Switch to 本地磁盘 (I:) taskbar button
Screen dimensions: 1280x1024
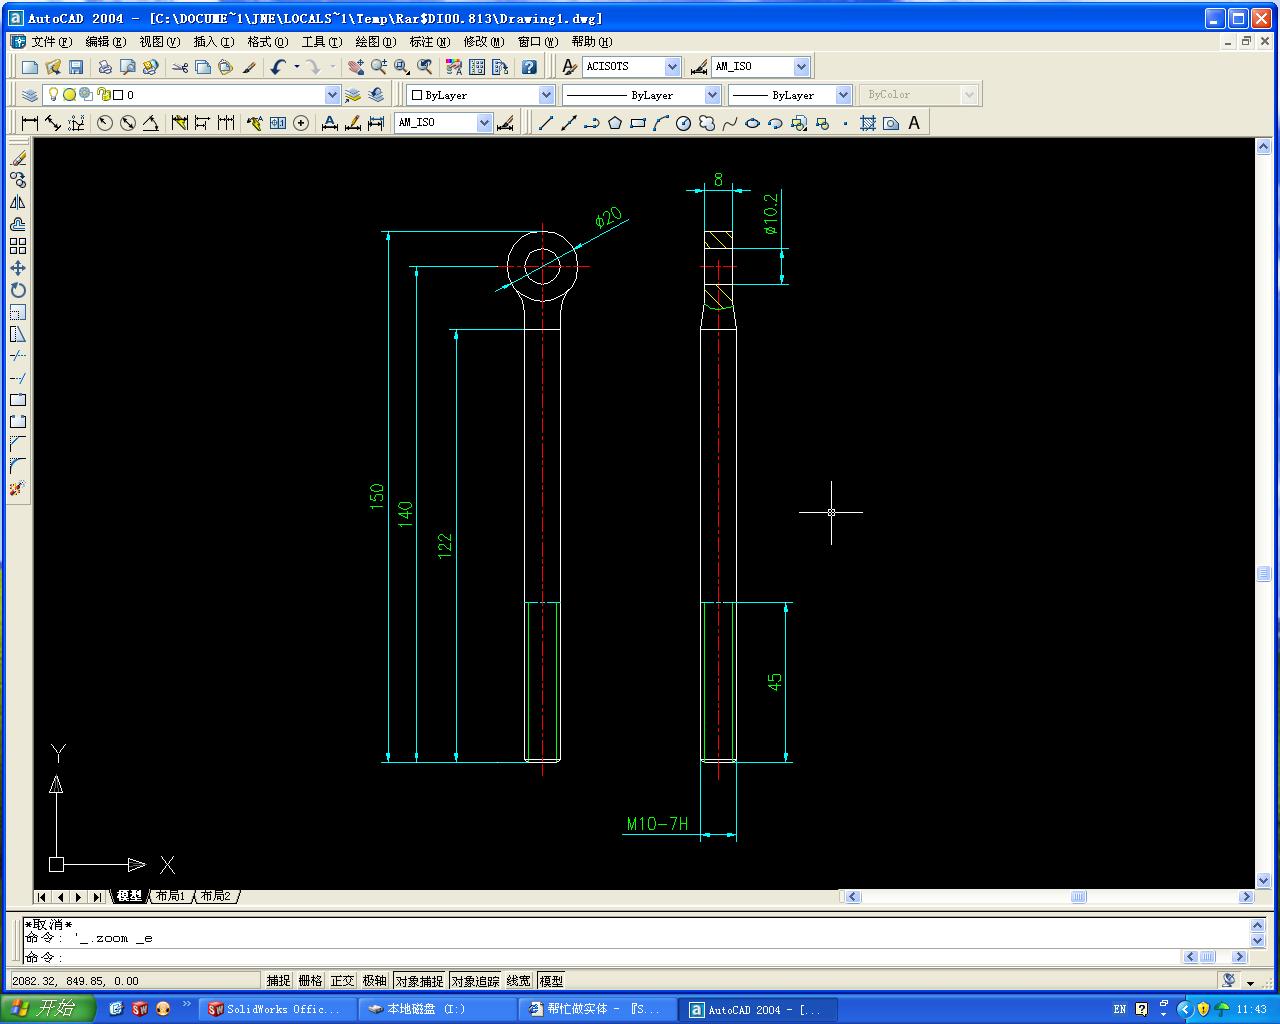click(x=436, y=1010)
